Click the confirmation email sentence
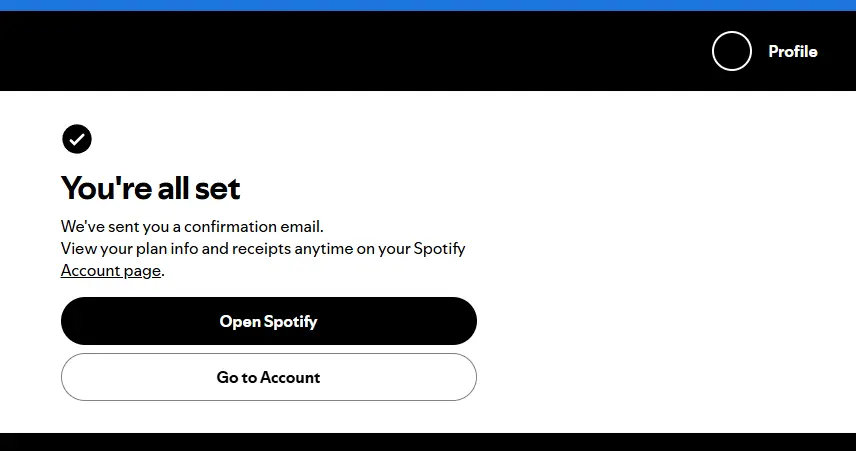Screen dimensions: 856x451 tap(192, 226)
